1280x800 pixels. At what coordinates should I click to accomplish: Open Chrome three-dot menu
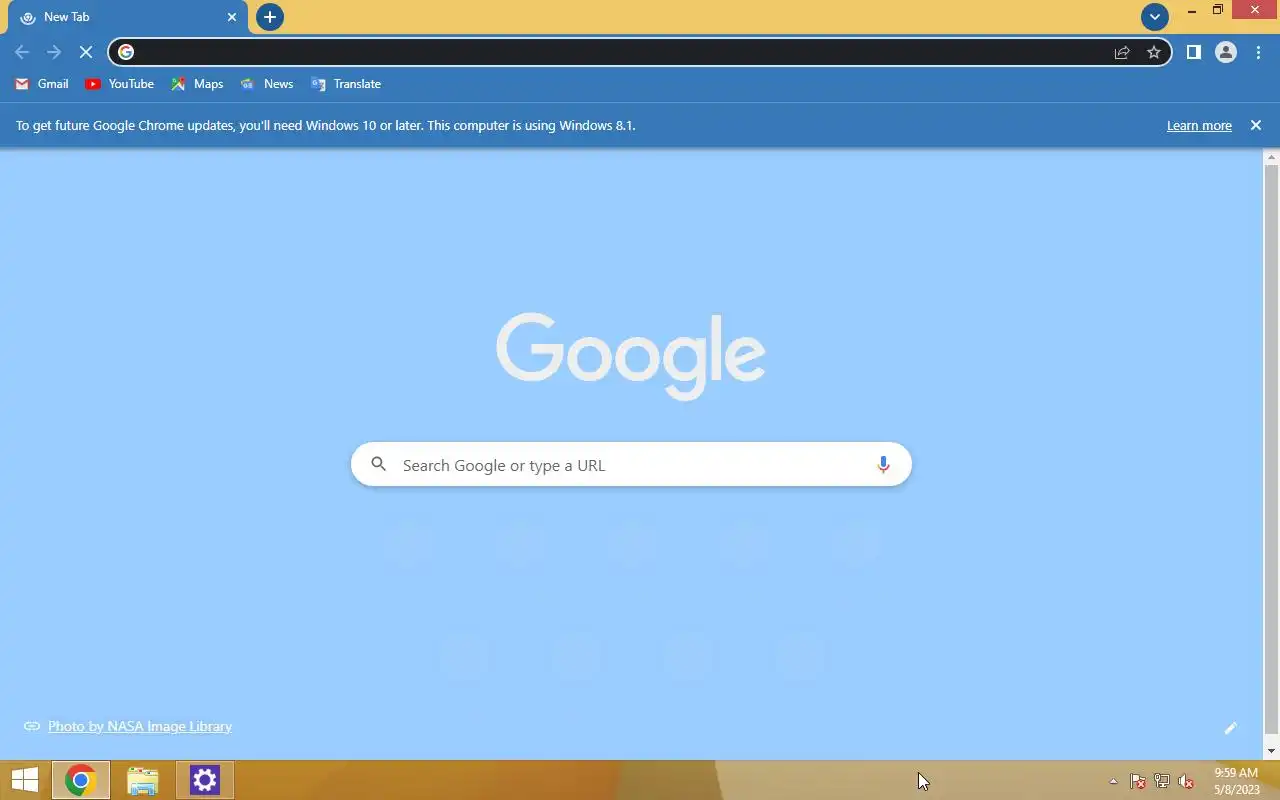[1258, 52]
